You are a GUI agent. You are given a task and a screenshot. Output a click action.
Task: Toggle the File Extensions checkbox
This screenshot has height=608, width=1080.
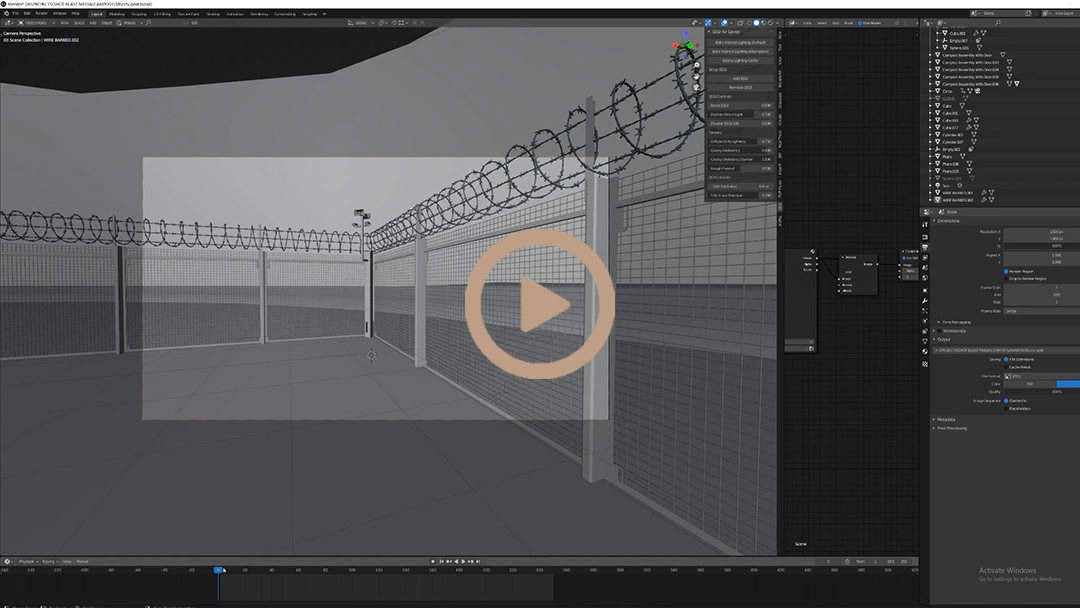[x=1006, y=359]
